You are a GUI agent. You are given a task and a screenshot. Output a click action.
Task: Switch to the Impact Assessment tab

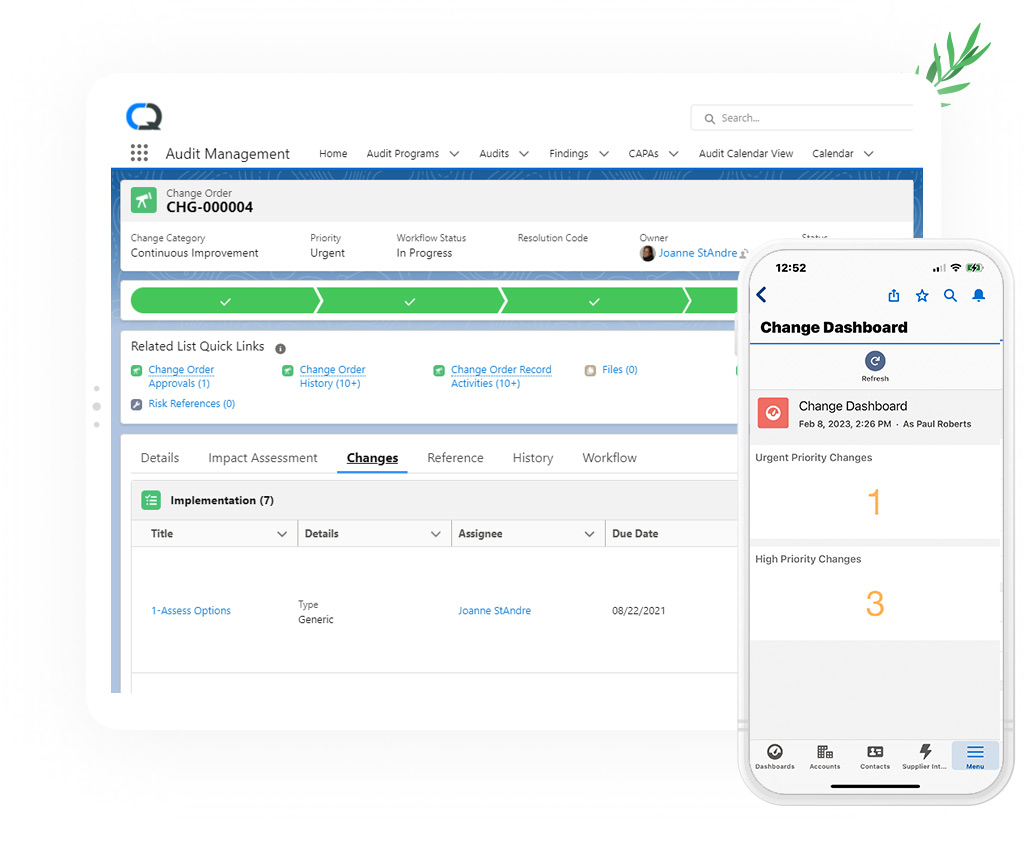(x=262, y=458)
